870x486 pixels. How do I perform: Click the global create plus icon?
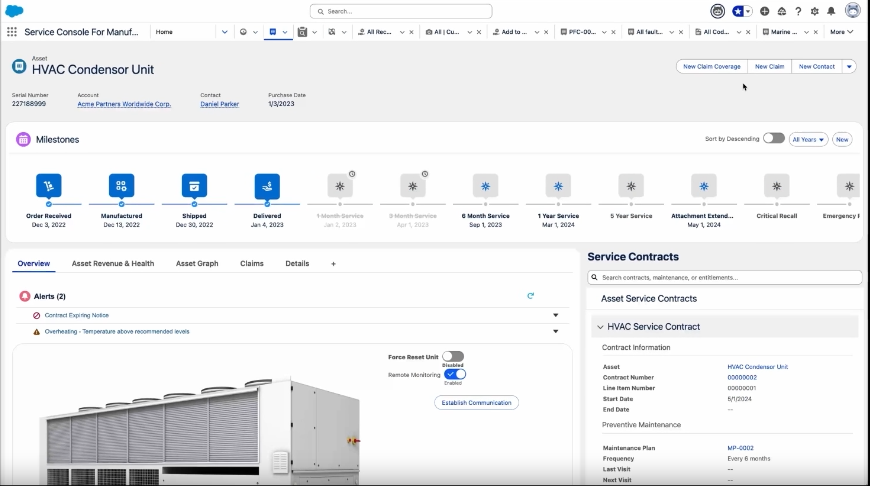click(x=765, y=11)
